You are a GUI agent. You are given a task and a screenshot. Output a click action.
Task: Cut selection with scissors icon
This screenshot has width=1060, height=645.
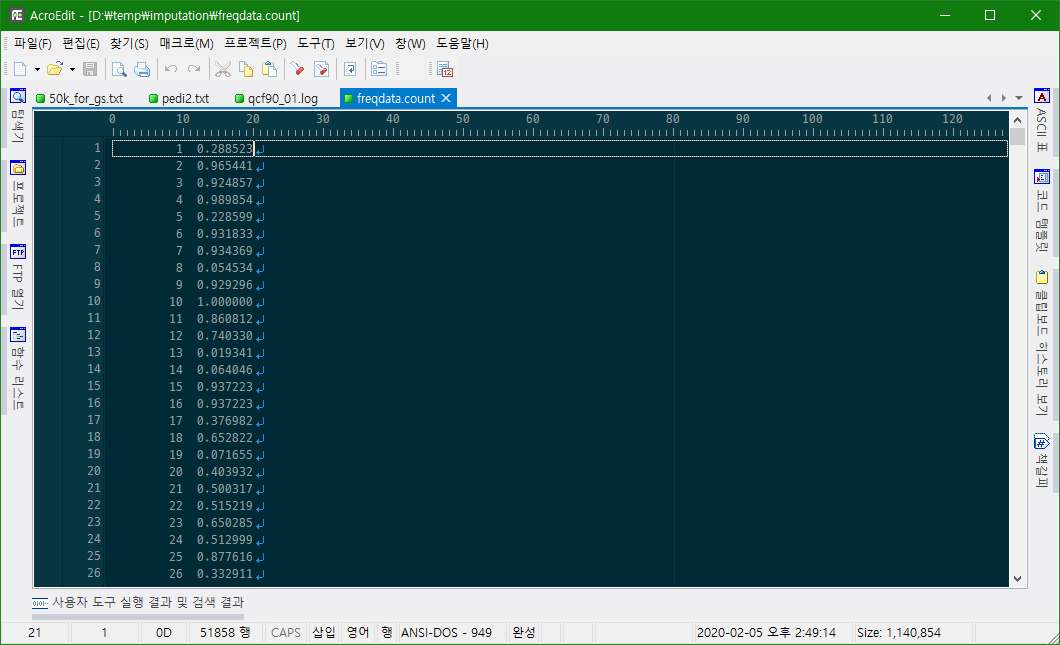pyautogui.click(x=223, y=69)
